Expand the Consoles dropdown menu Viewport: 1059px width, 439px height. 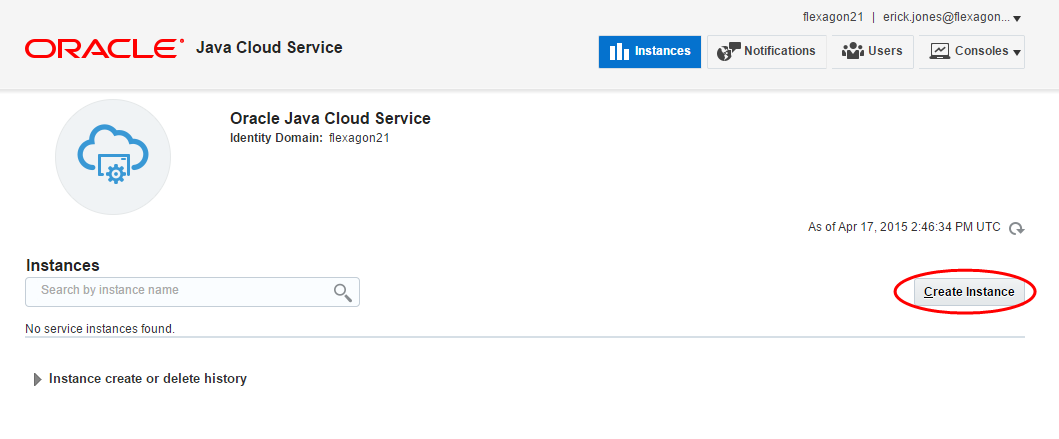pyautogui.click(x=972, y=51)
